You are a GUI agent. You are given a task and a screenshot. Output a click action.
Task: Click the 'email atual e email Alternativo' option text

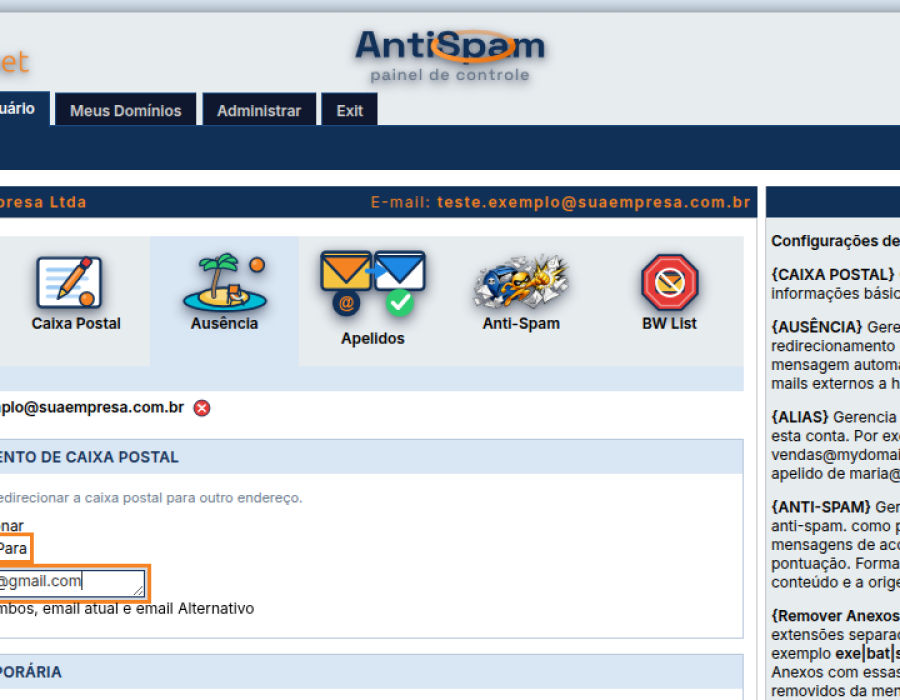148,608
